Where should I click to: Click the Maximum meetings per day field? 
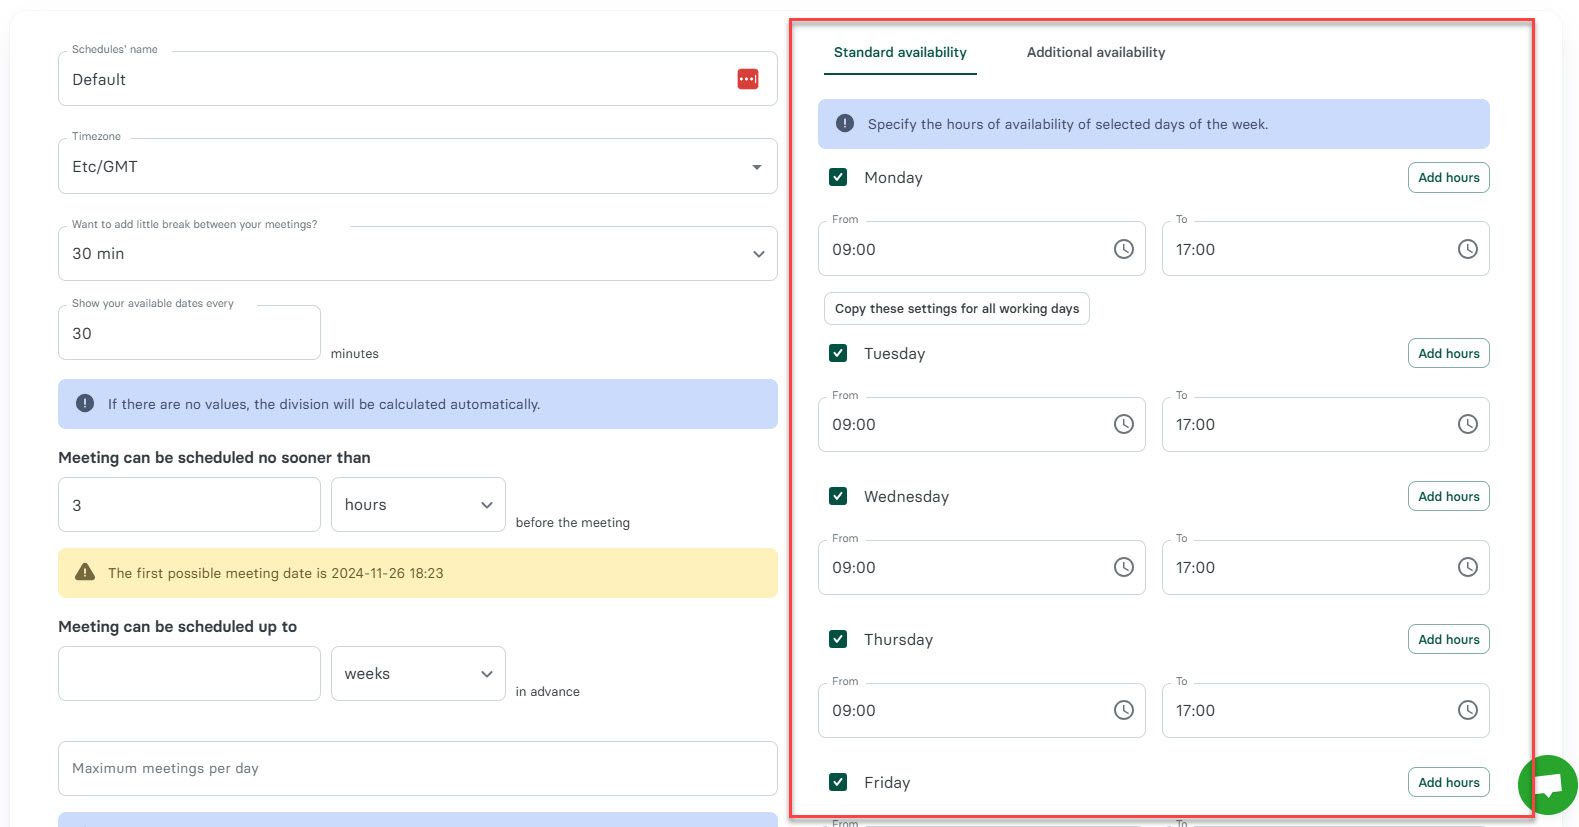417,768
